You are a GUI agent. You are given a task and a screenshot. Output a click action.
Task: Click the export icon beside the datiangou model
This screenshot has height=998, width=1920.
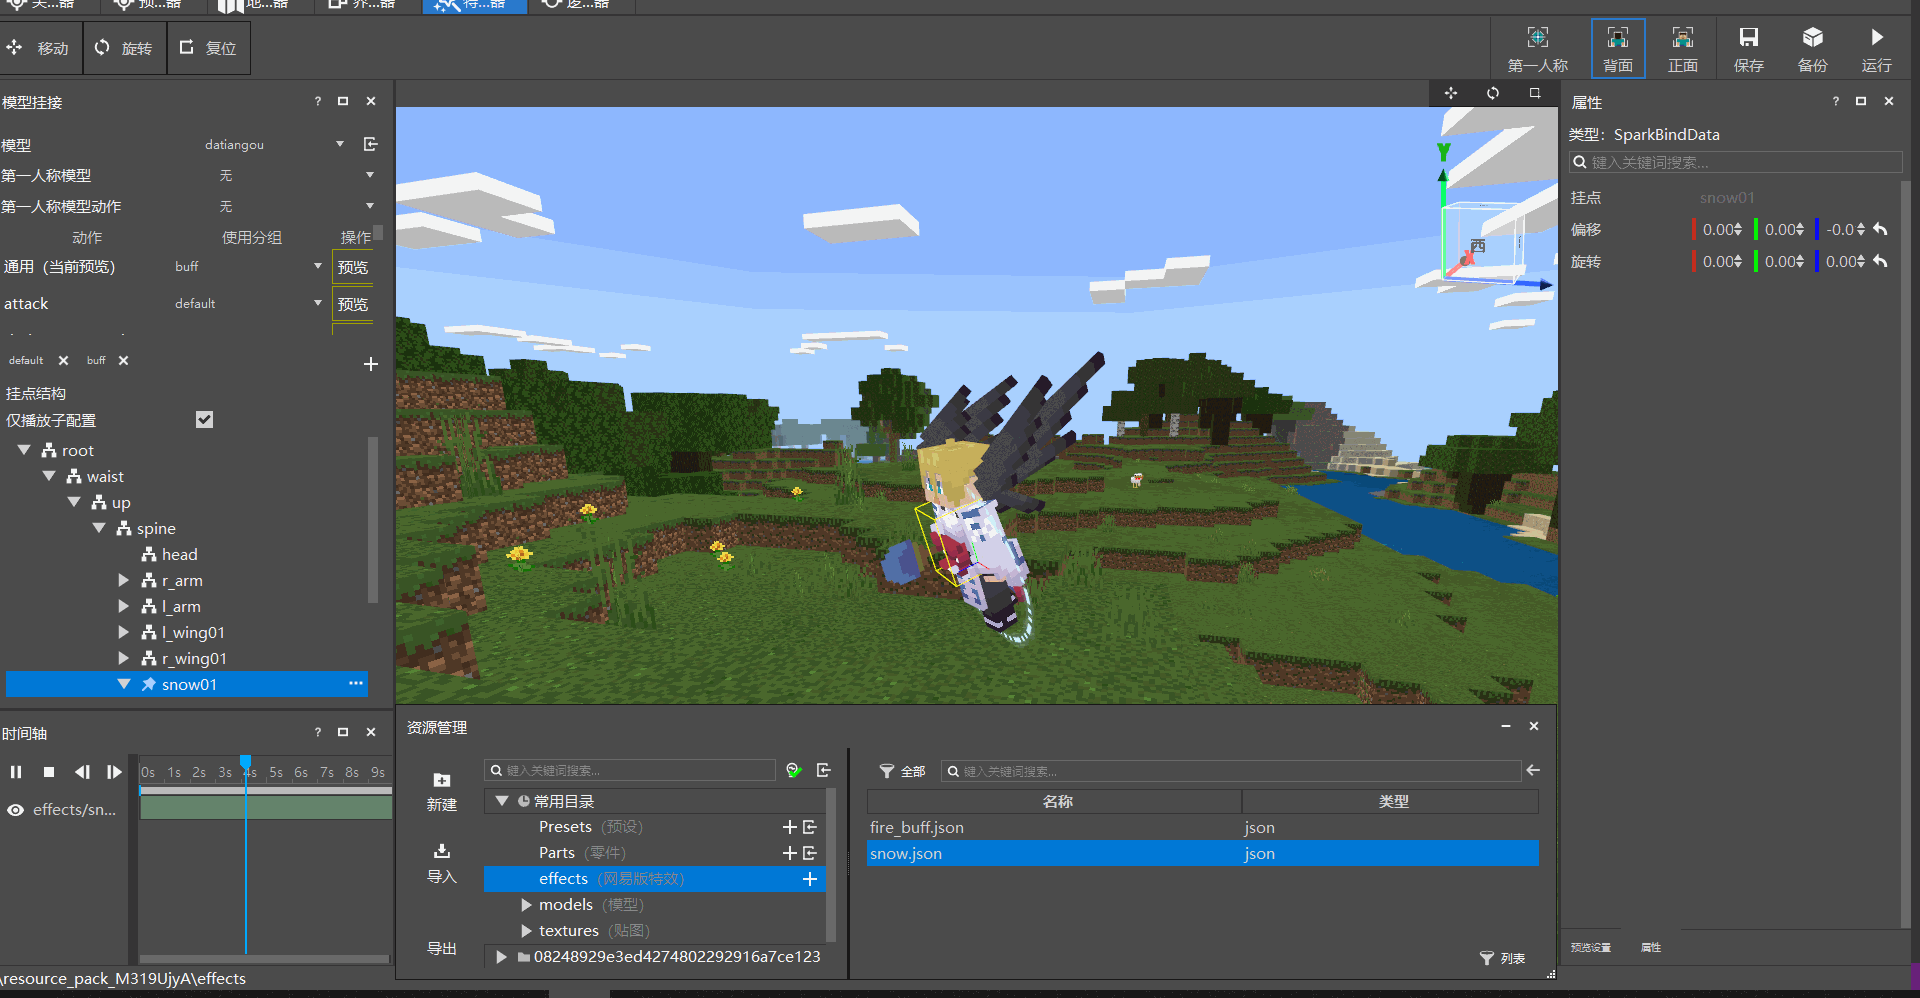click(370, 144)
